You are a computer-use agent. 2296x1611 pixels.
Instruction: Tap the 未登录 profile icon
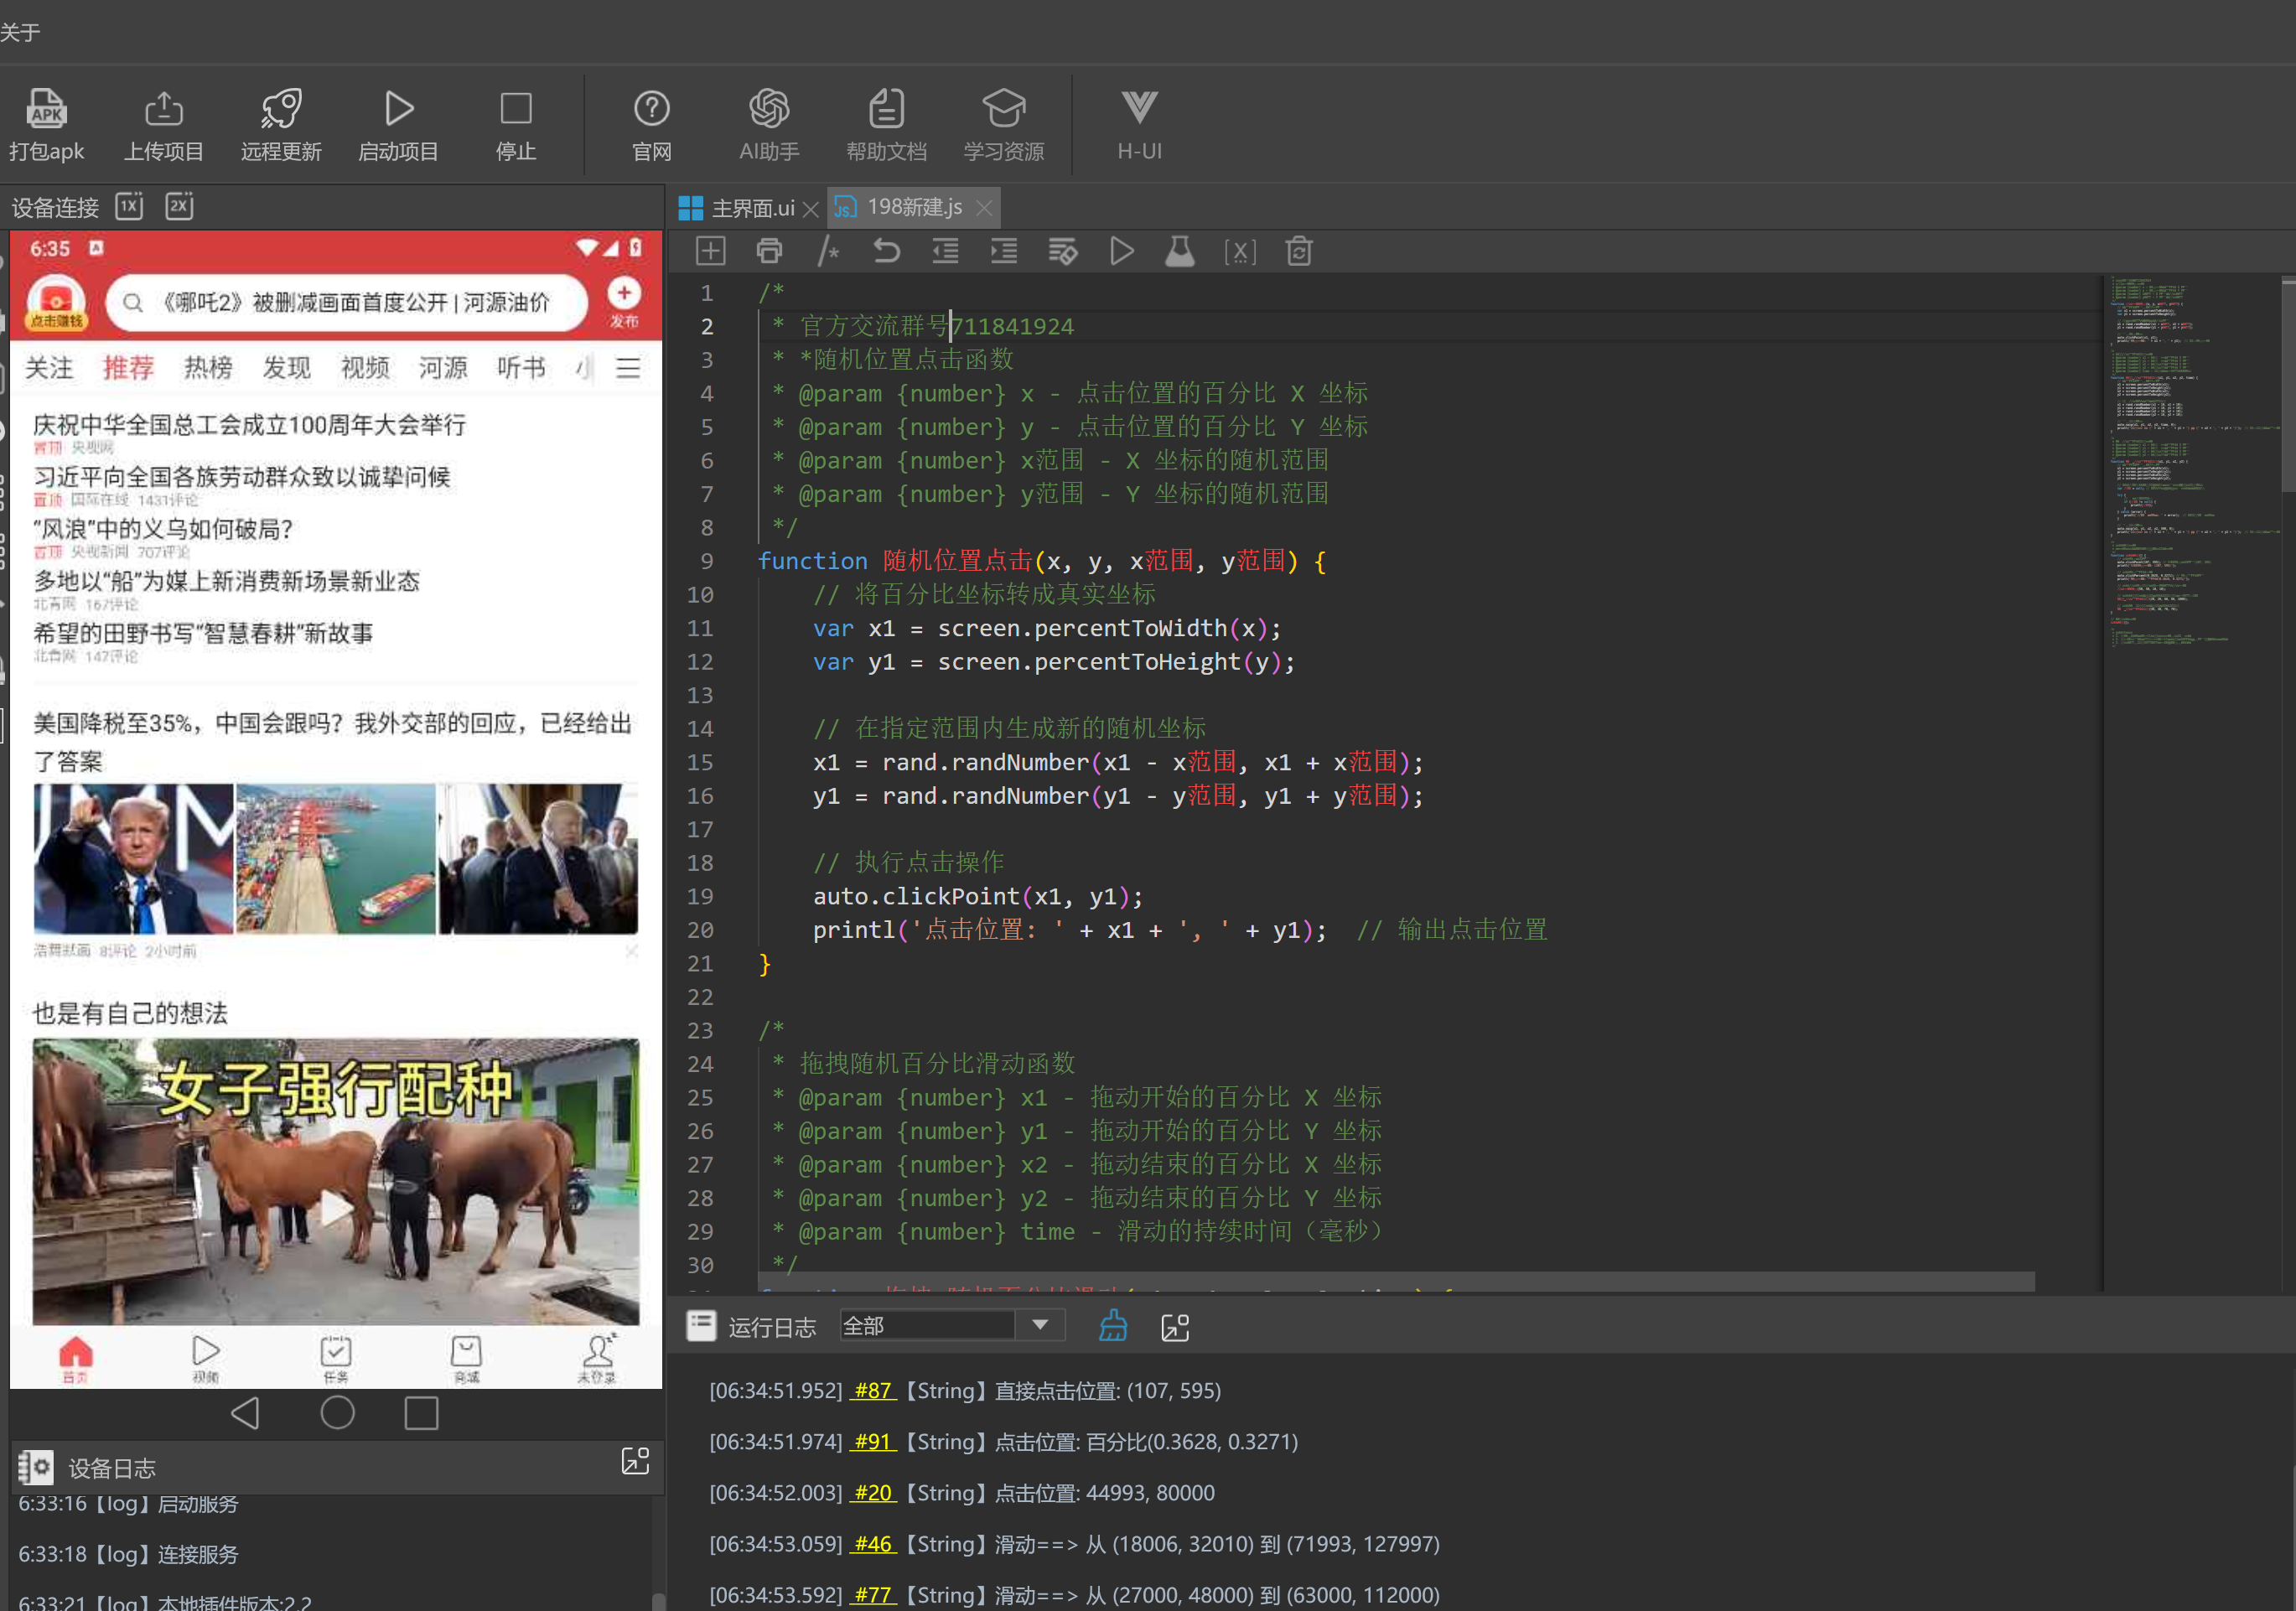(597, 1359)
